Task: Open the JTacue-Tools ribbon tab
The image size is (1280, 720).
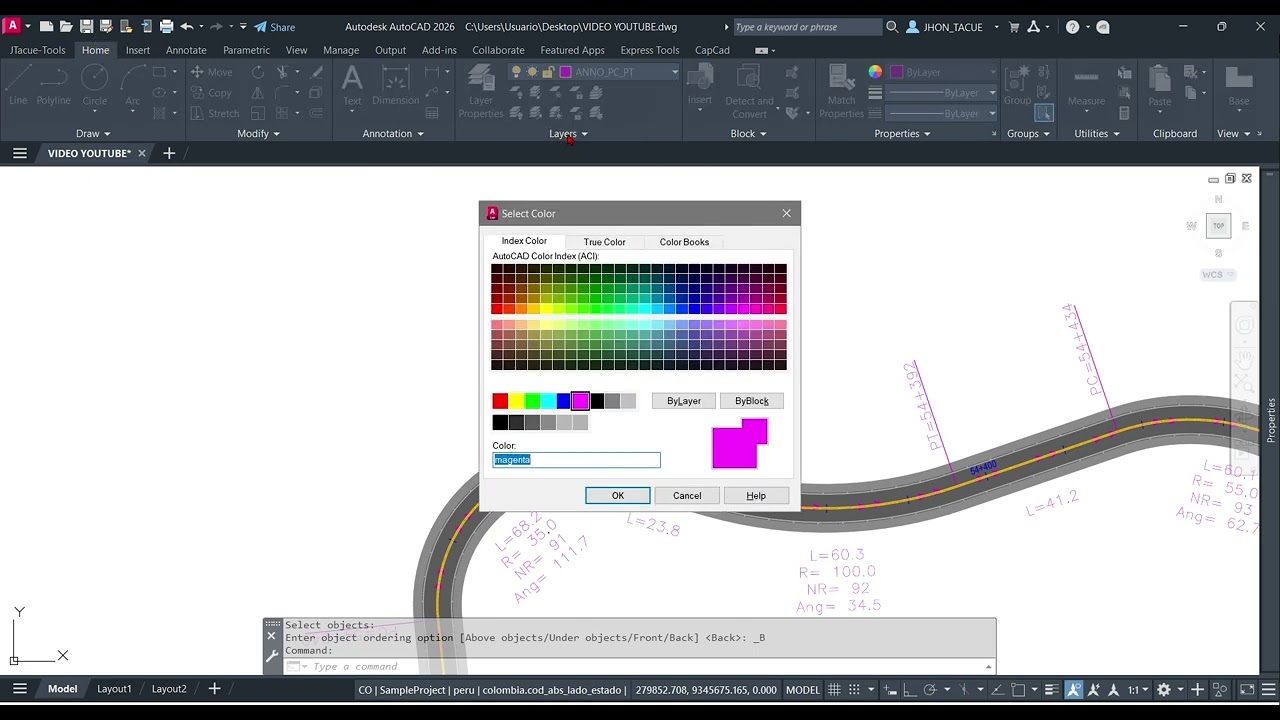Action: pos(38,50)
